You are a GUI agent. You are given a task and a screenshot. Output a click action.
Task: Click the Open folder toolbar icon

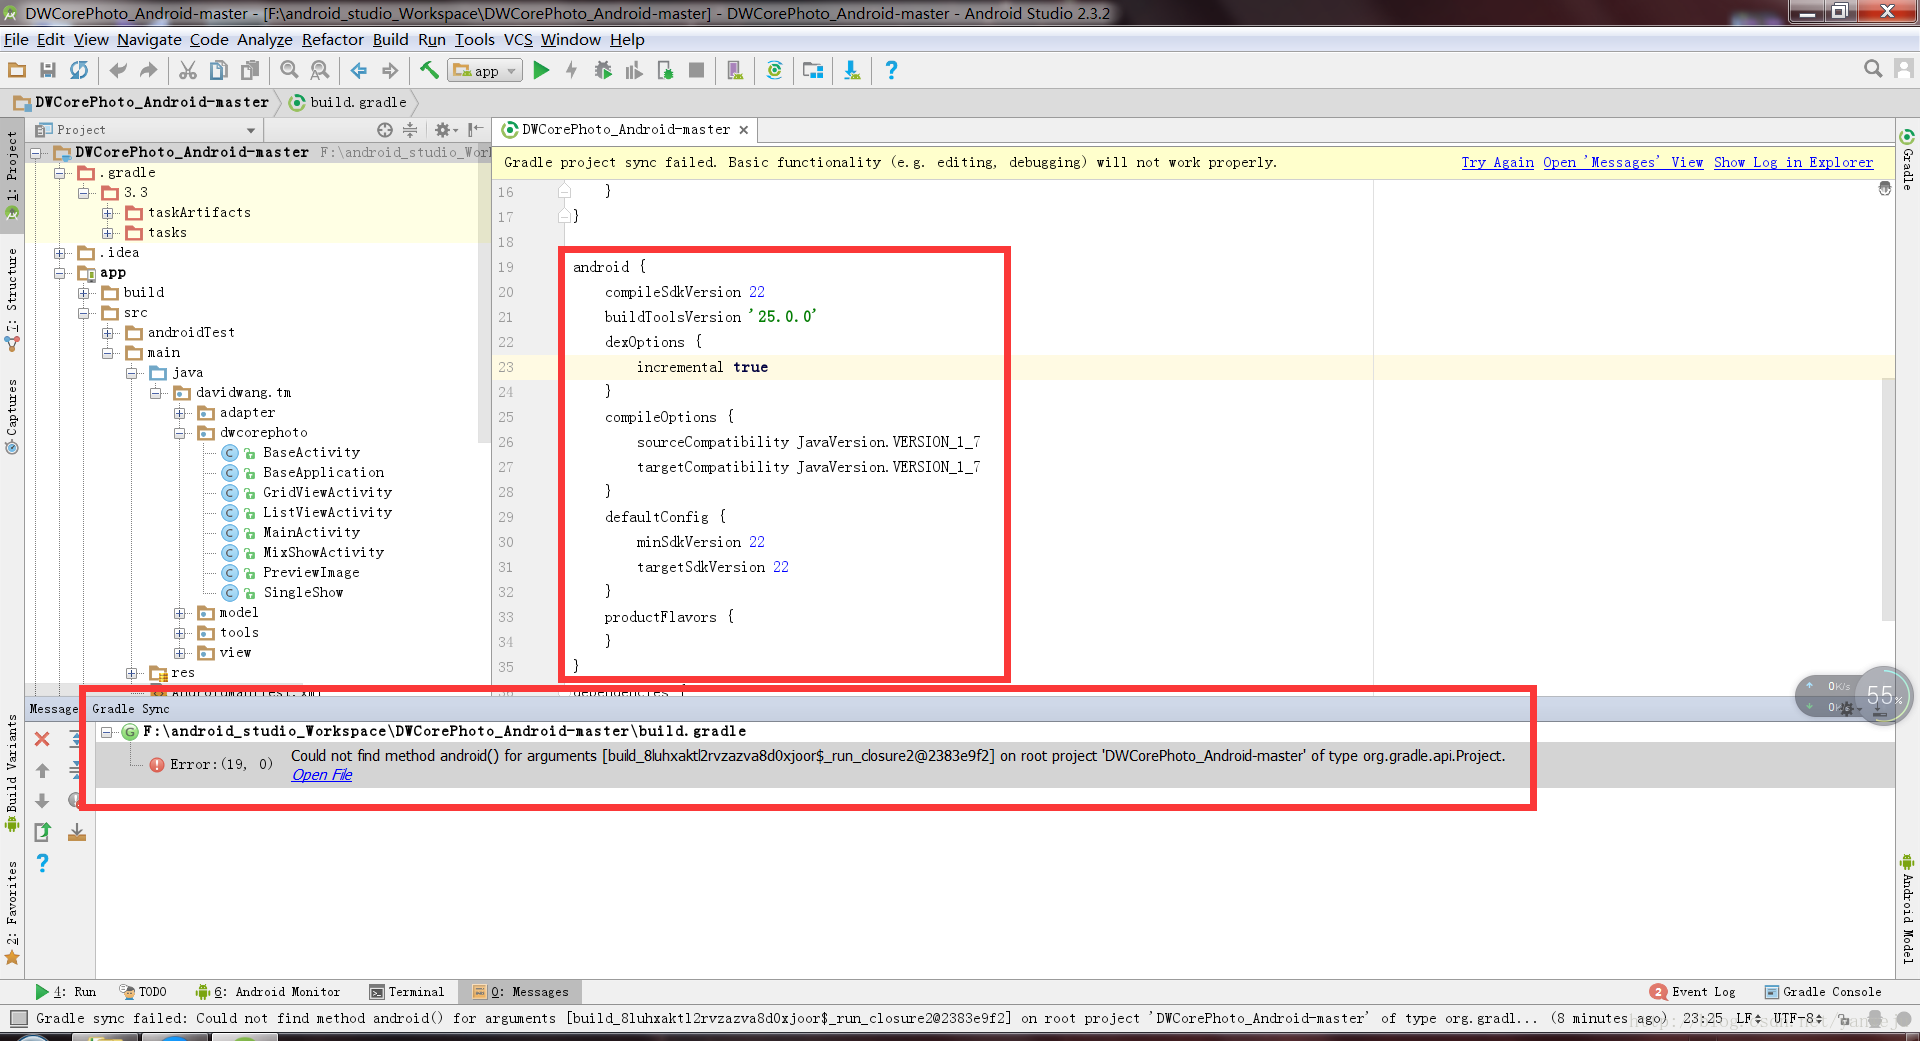17,70
